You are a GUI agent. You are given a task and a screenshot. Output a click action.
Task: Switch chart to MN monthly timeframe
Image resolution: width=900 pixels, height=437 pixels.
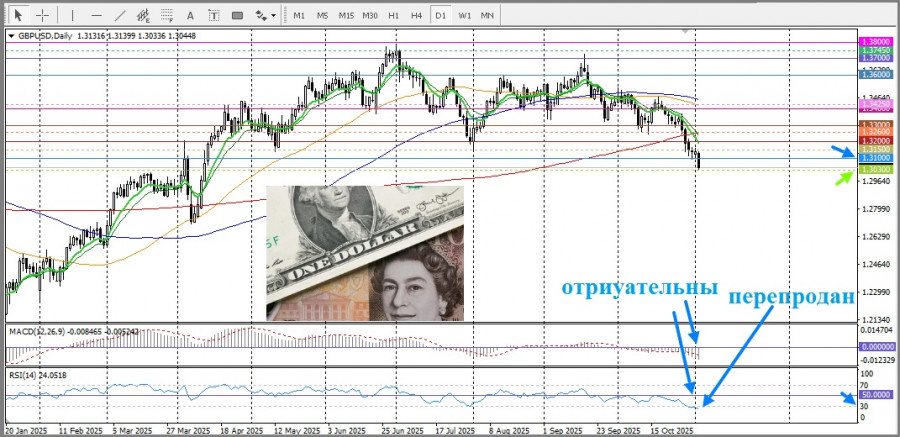[x=487, y=16]
